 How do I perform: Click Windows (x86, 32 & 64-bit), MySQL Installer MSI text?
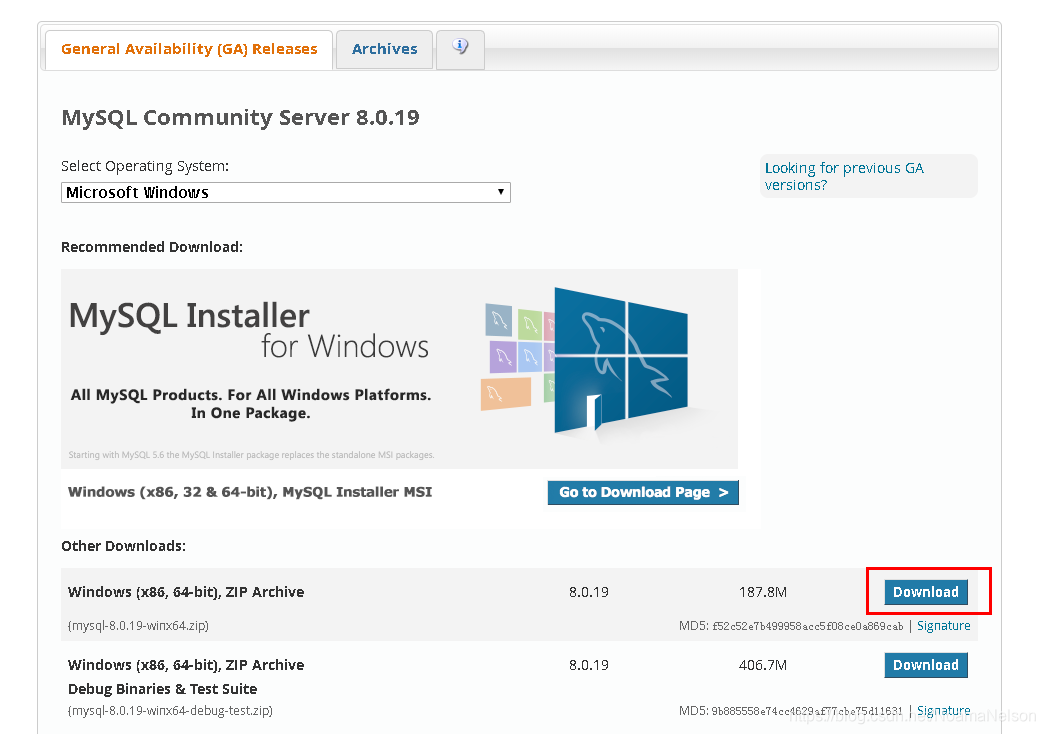pos(250,492)
